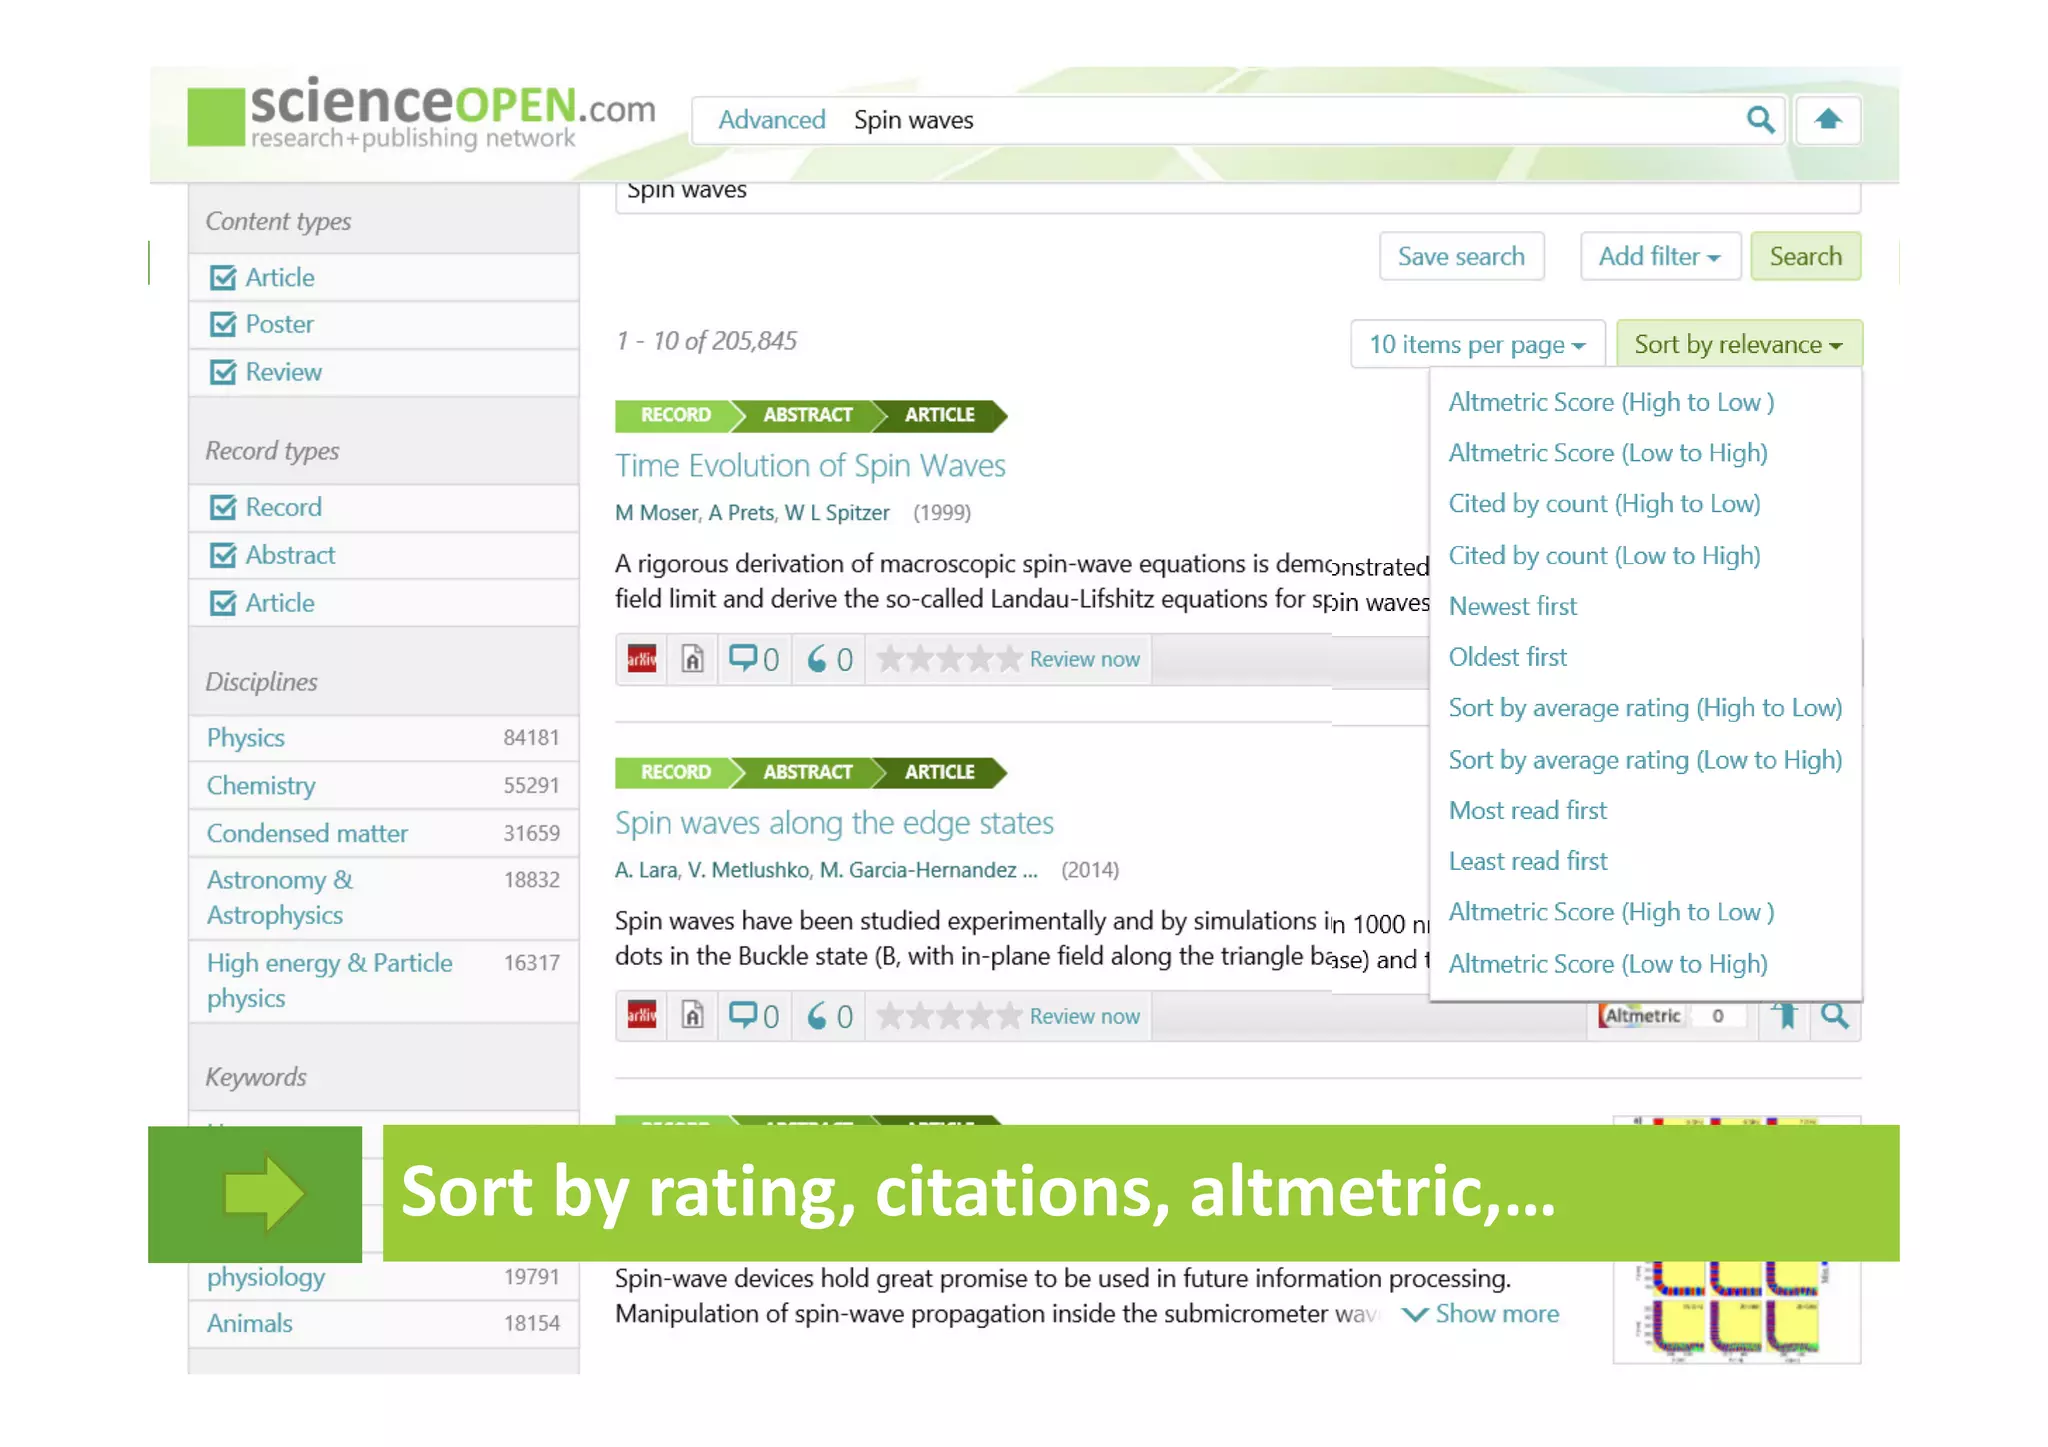The width and height of the screenshot is (2048, 1447).
Task: Rate second result with the star rating
Action: point(949,1016)
